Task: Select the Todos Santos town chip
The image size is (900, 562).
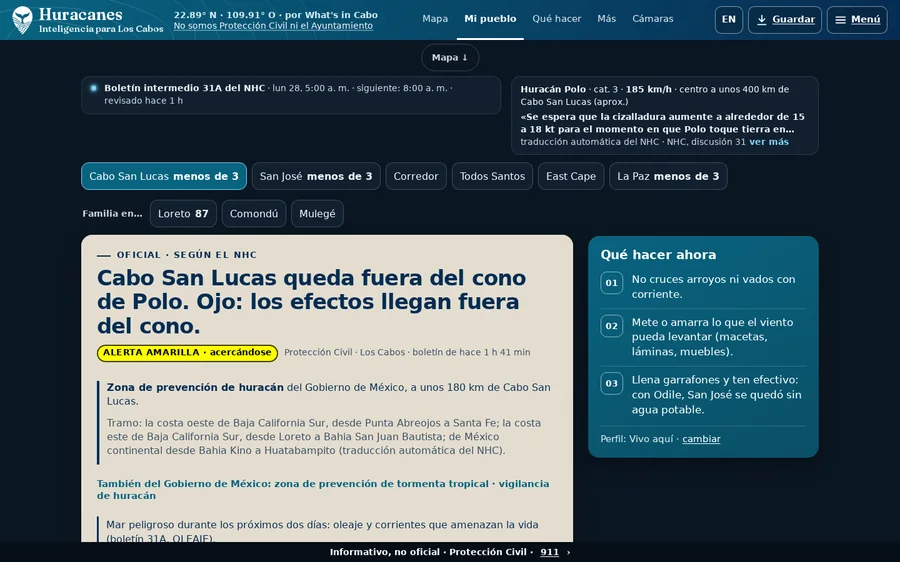Action: (x=492, y=176)
